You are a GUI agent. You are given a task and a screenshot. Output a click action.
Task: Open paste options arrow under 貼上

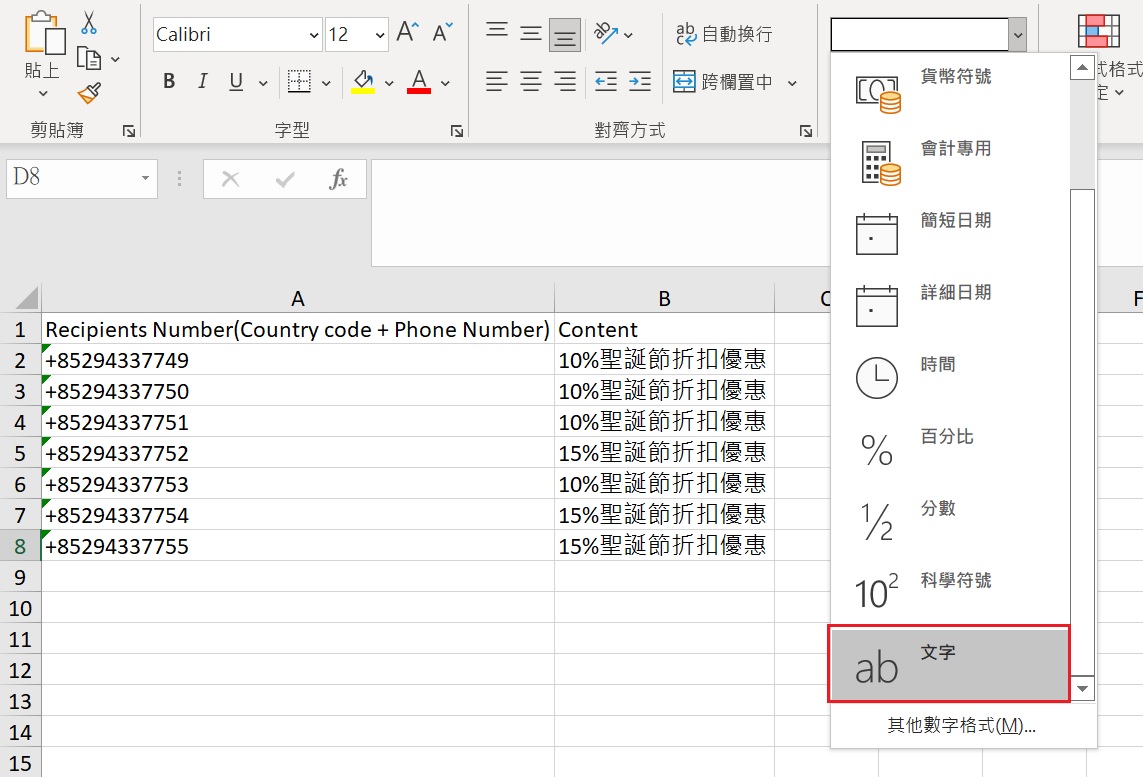pos(43,93)
